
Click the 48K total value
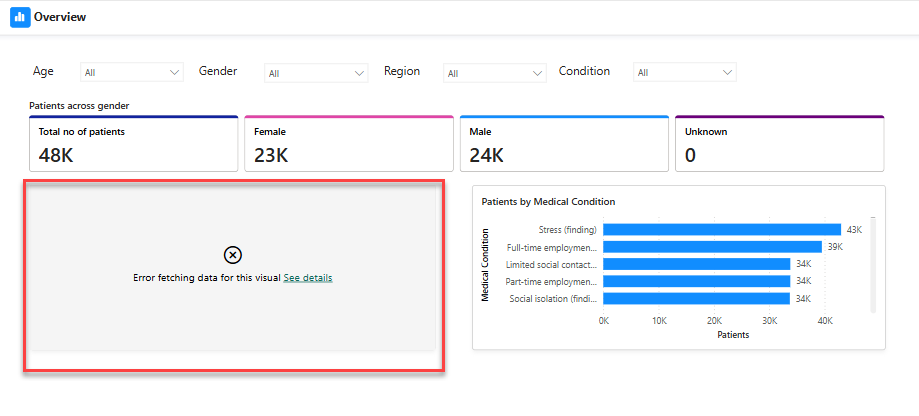click(x=56, y=155)
